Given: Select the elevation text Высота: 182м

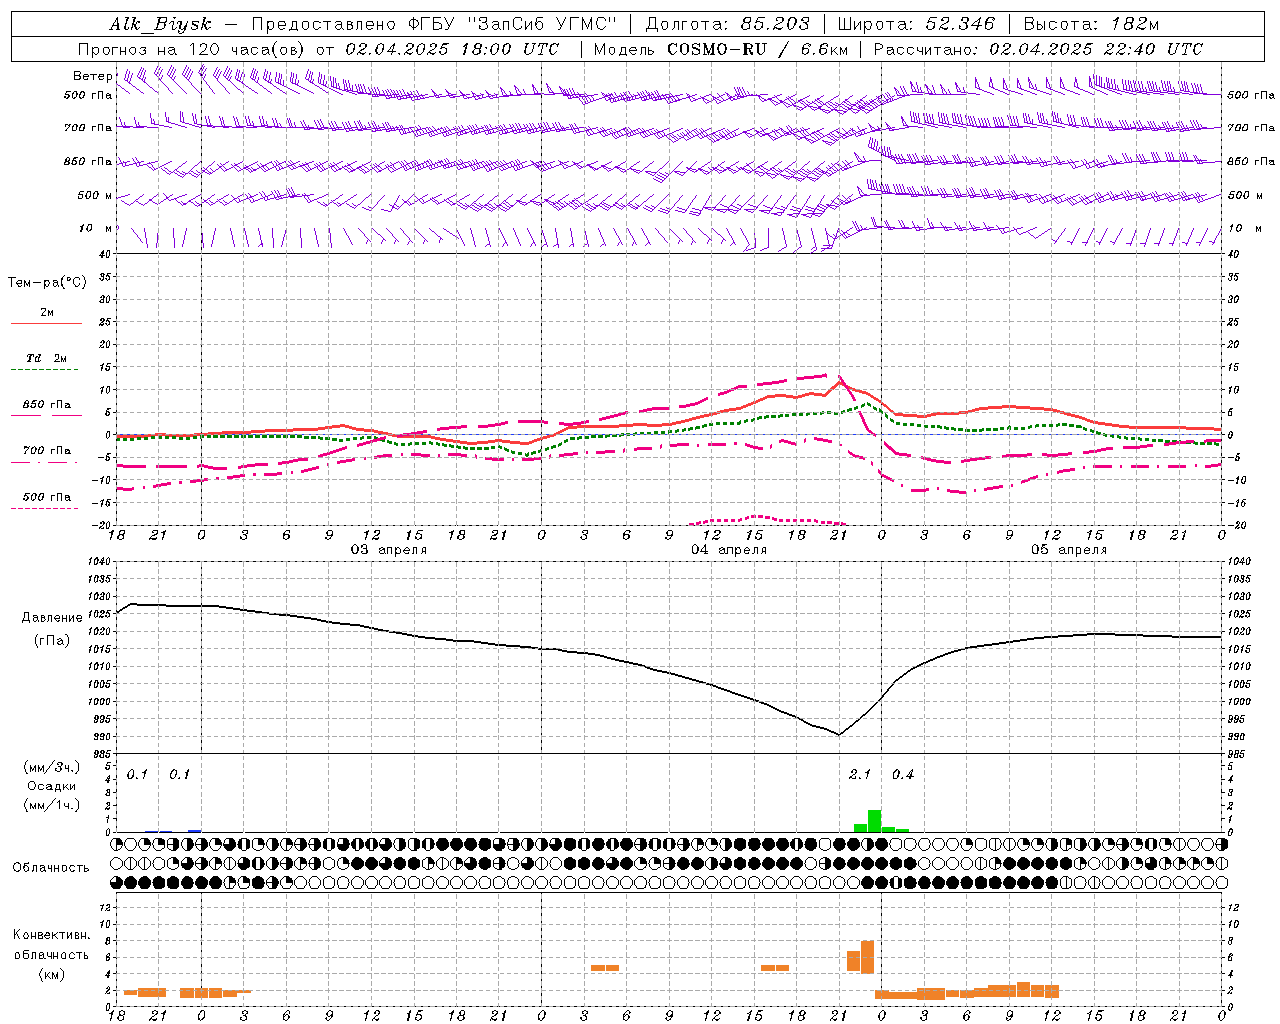Looking at the screenshot, I should point(1091,25).
